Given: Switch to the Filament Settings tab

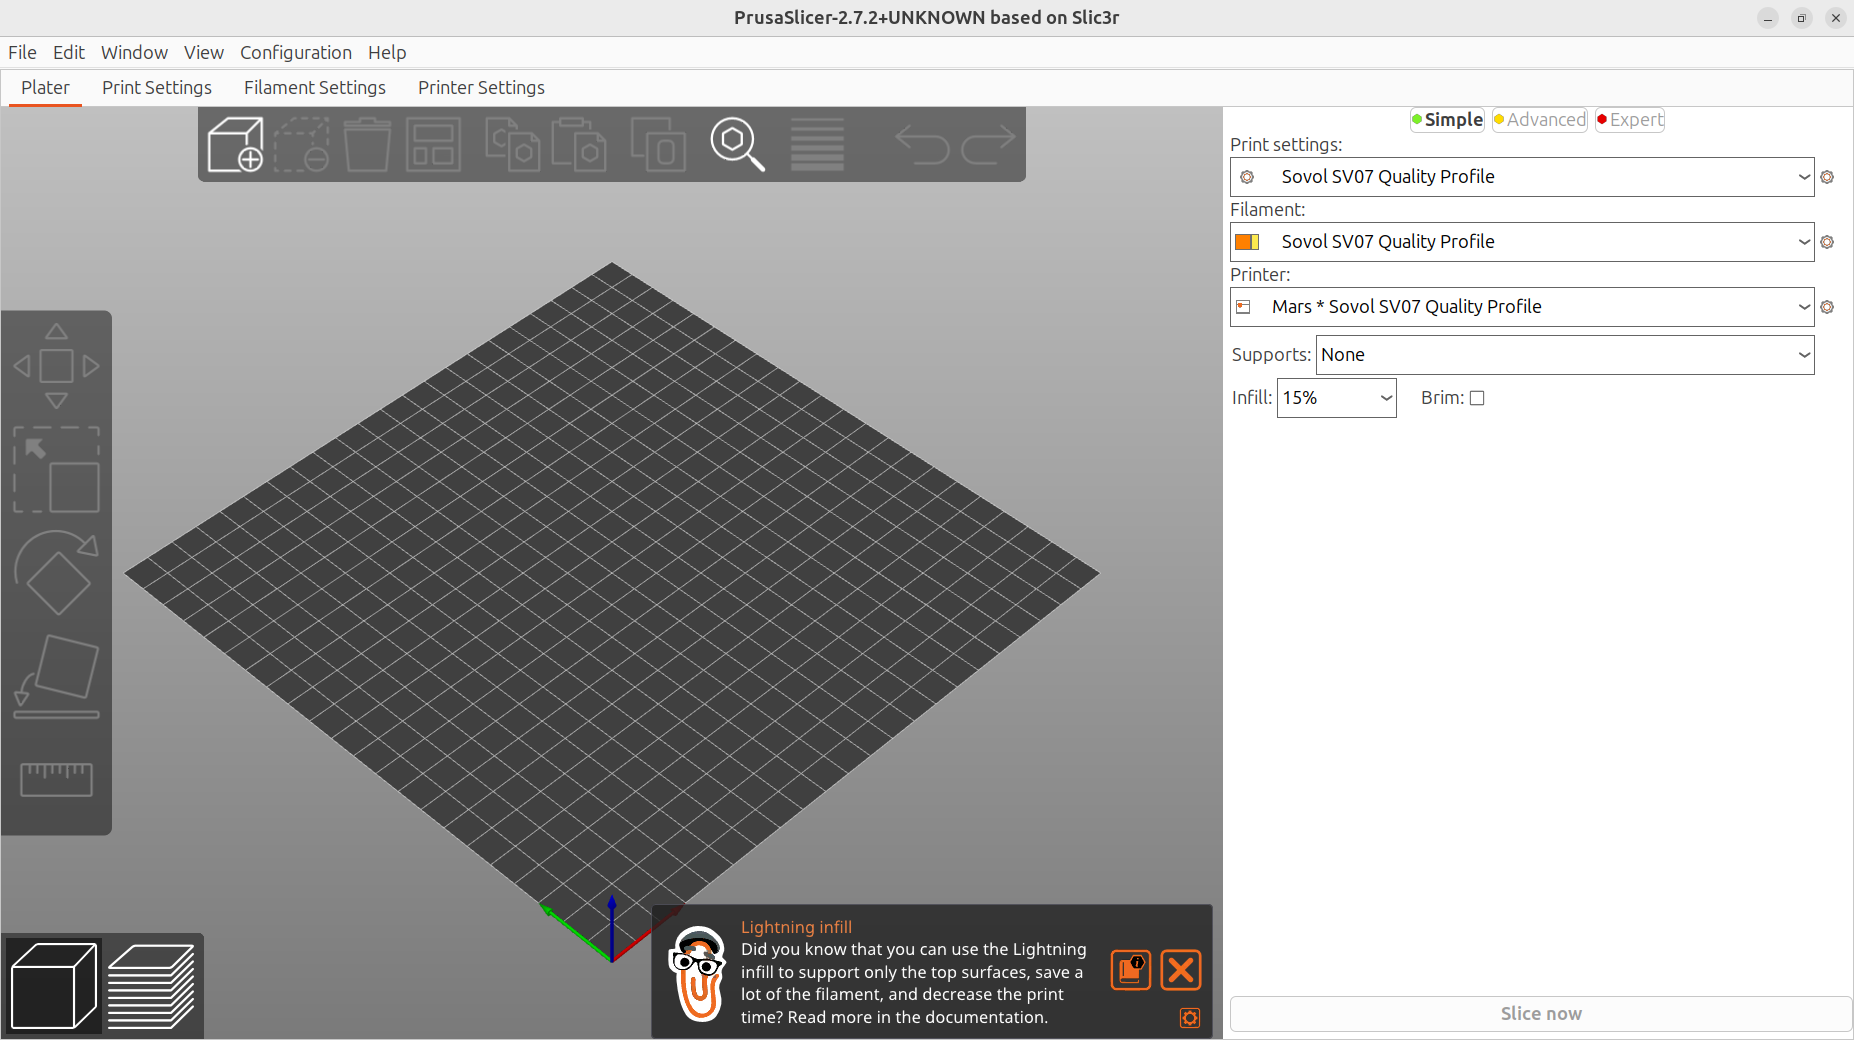Looking at the screenshot, I should [x=315, y=88].
